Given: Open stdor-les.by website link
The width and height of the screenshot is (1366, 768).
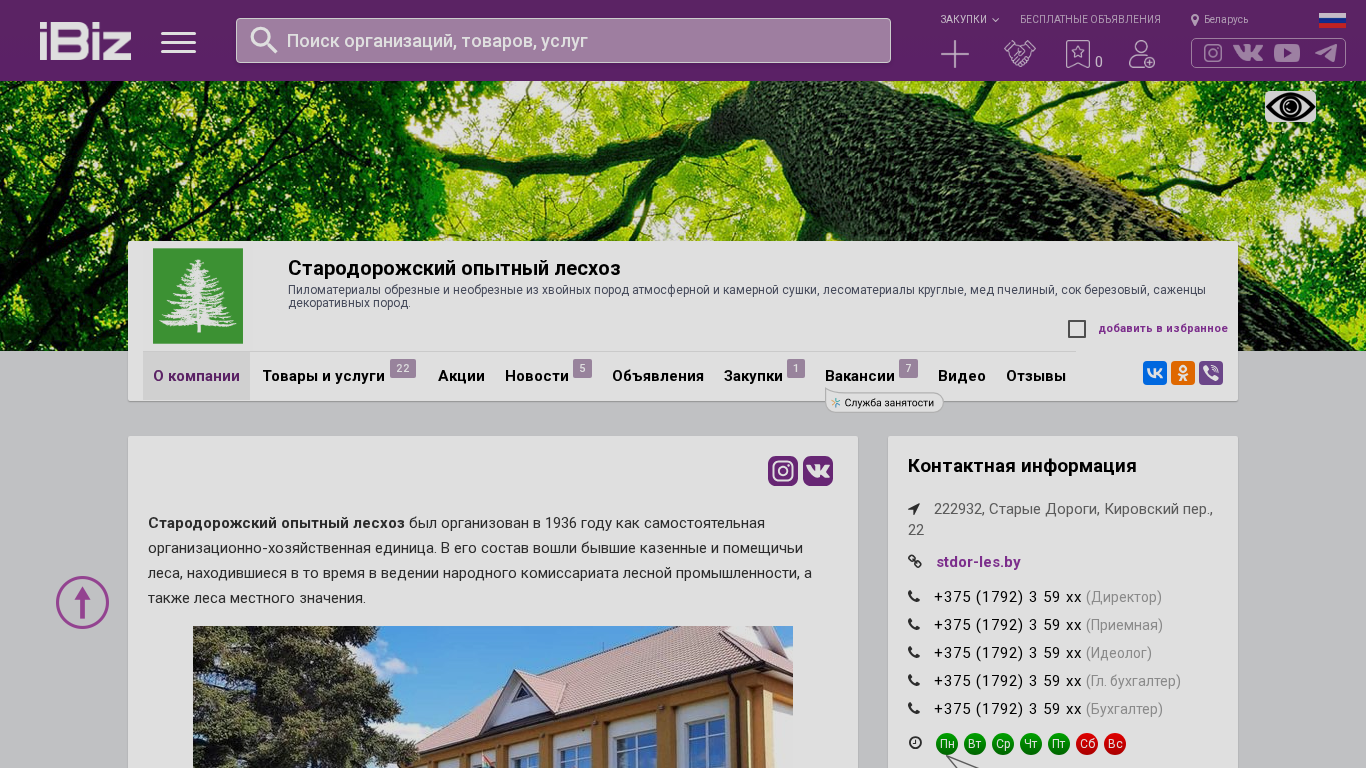Looking at the screenshot, I should point(978,562).
